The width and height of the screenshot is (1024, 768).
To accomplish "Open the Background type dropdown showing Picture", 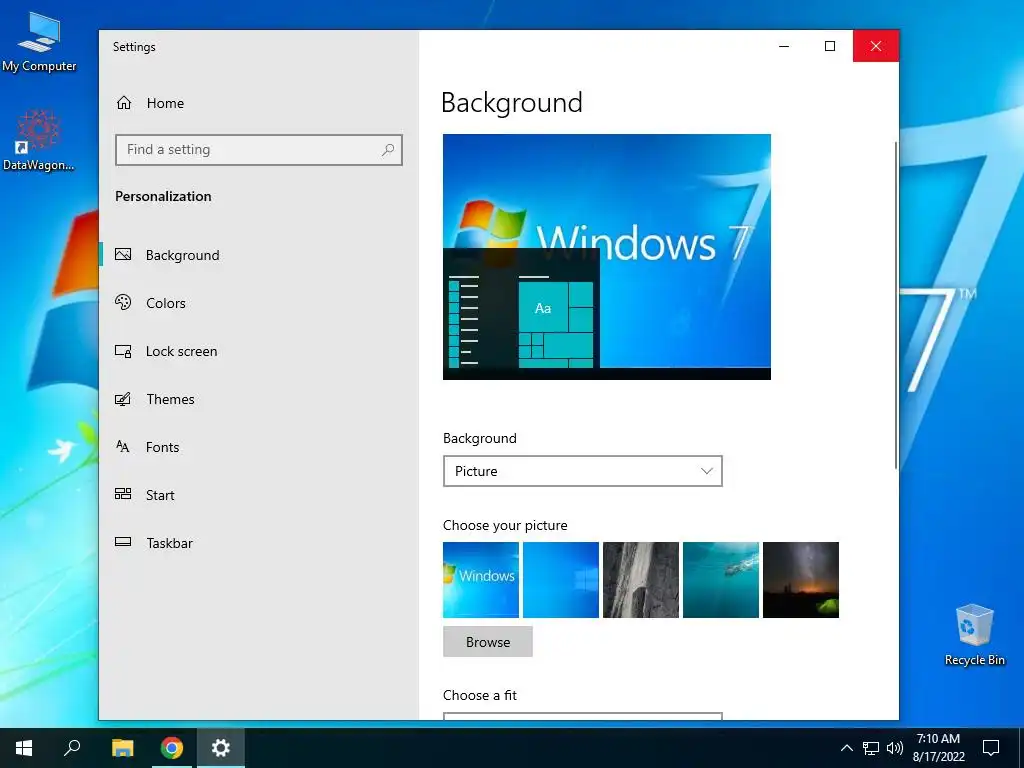I will 583,471.
